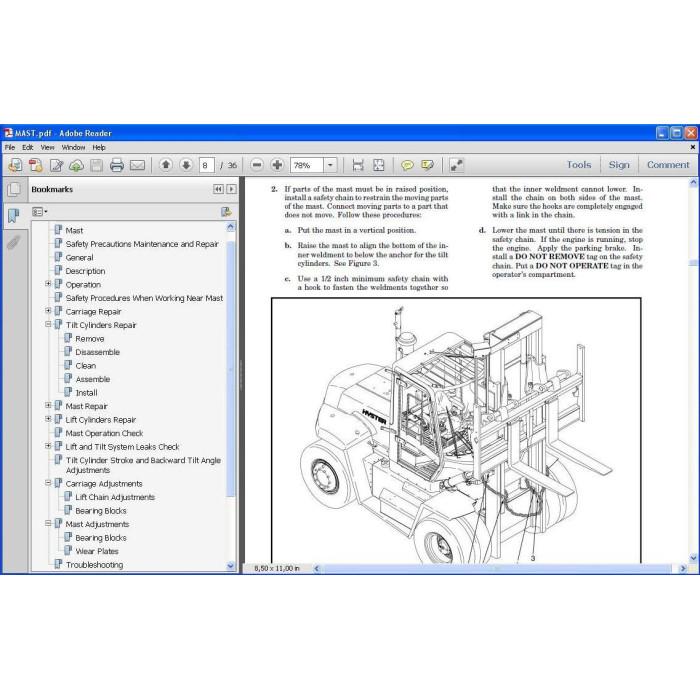Open the page thumbnails panel icon

click(x=14, y=190)
